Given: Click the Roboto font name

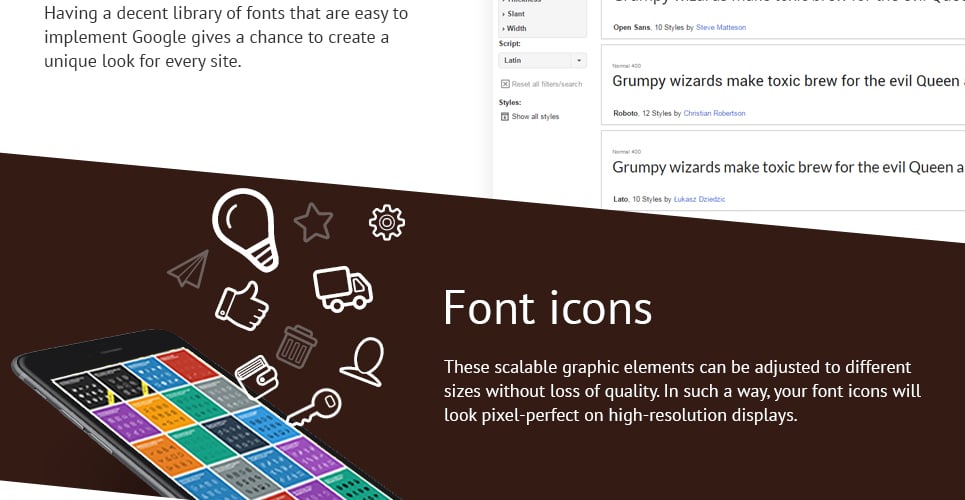Looking at the screenshot, I should point(625,113).
